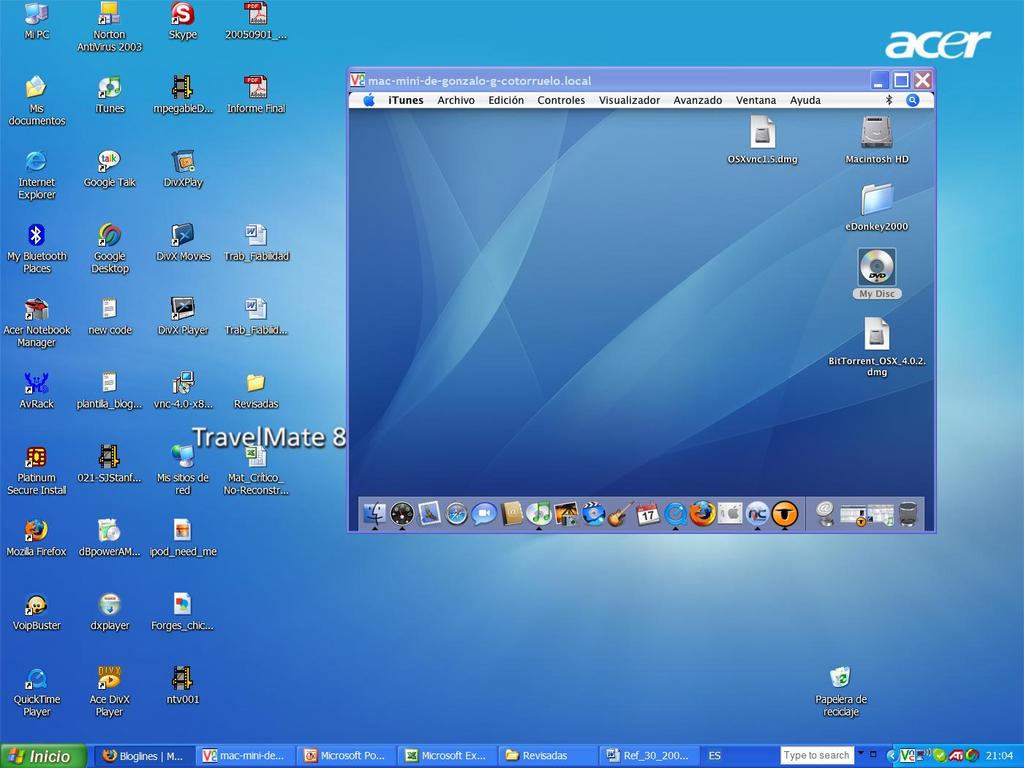Expand hidden system tray icons
Screen dimensions: 1024x768
pos(891,756)
